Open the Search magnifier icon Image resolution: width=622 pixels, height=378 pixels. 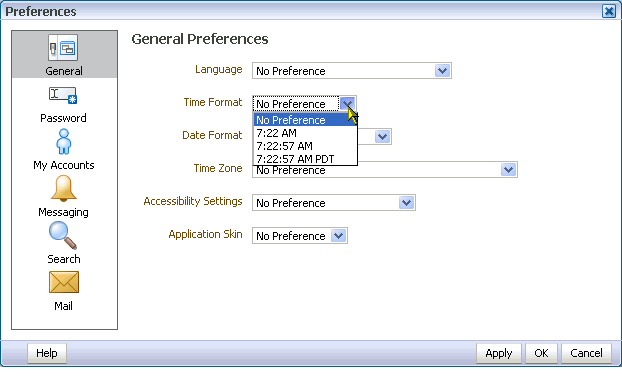tap(63, 235)
